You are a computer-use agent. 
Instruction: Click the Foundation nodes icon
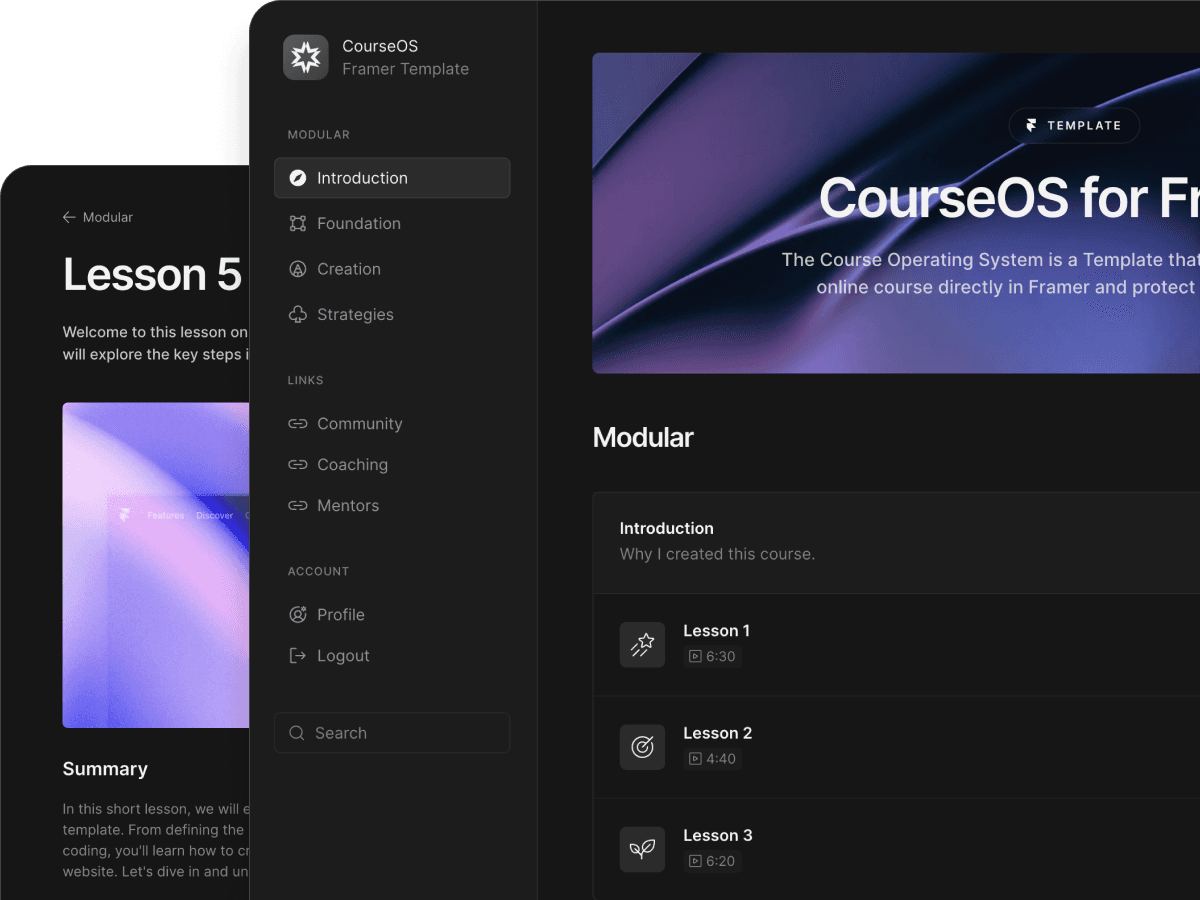click(x=297, y=224)
